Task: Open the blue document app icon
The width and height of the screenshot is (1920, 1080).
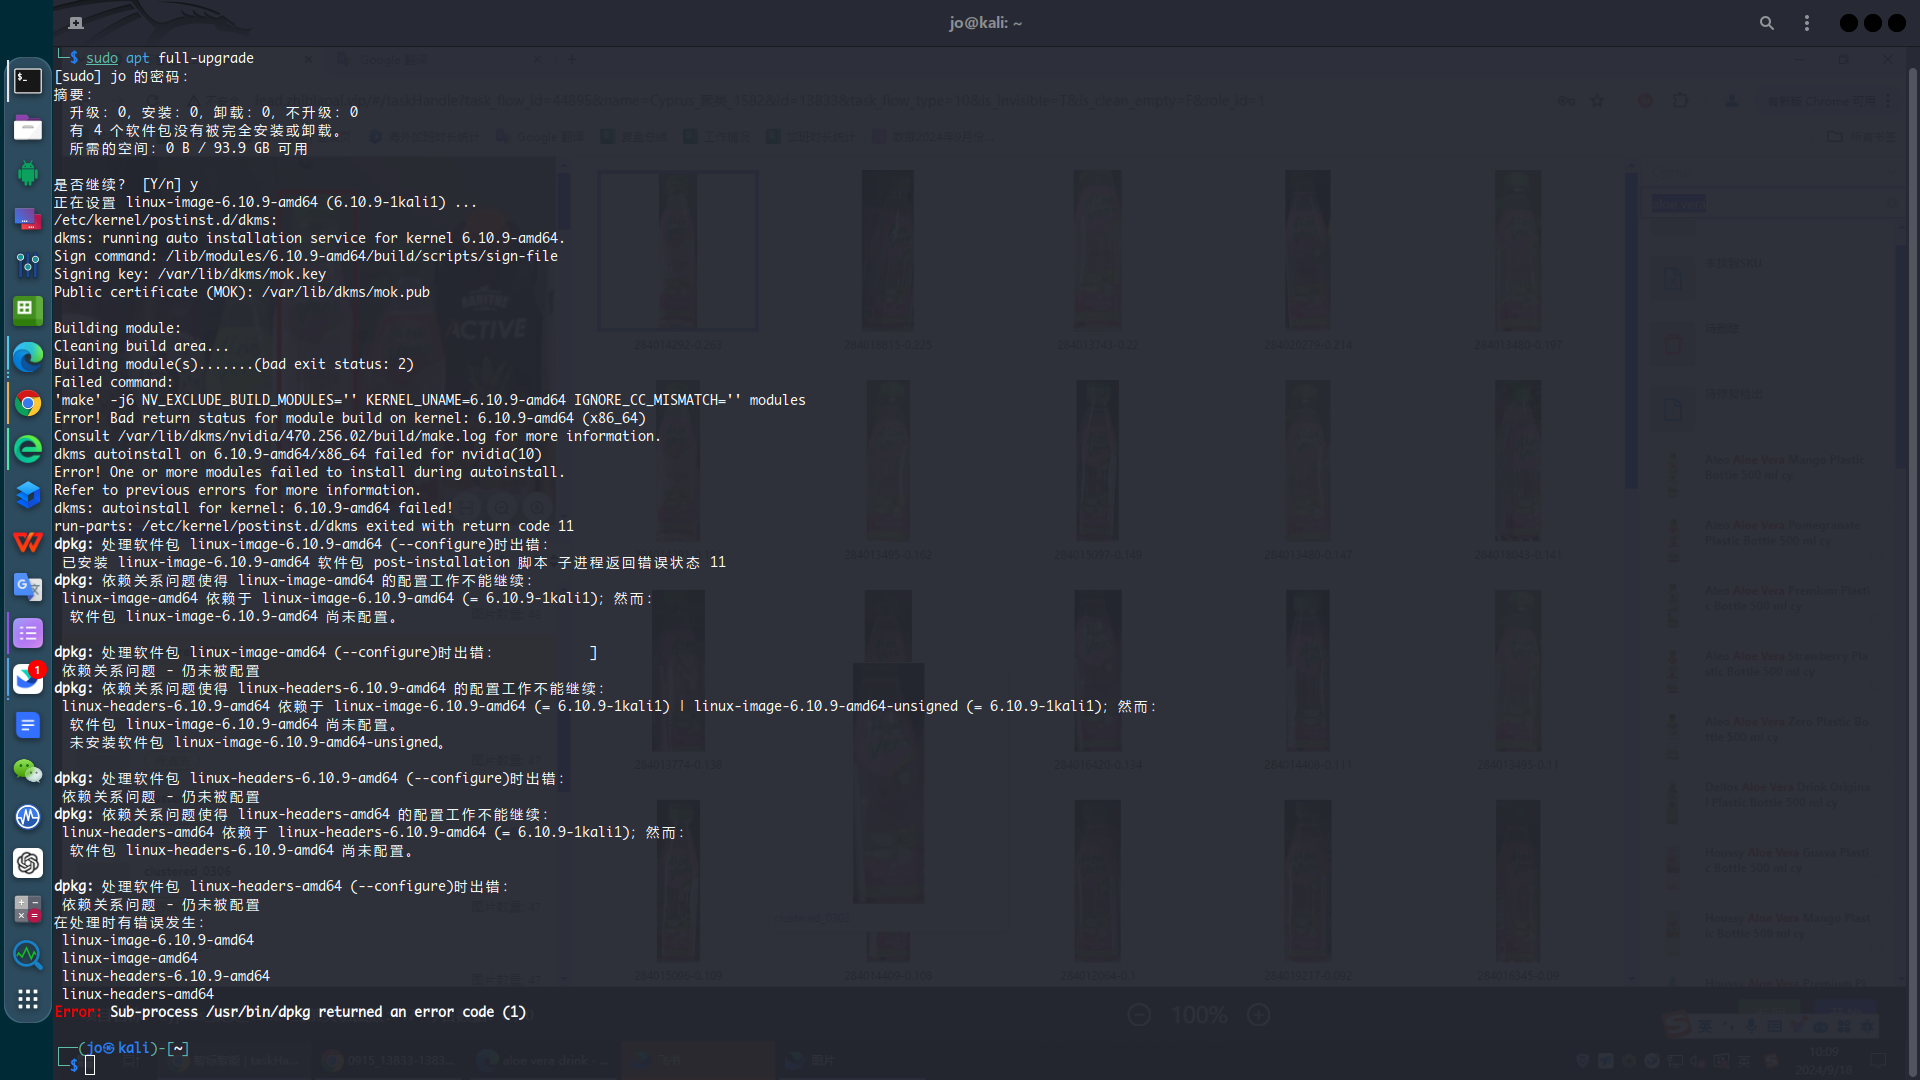Action: pyautogui.click(x=27, y=725)
